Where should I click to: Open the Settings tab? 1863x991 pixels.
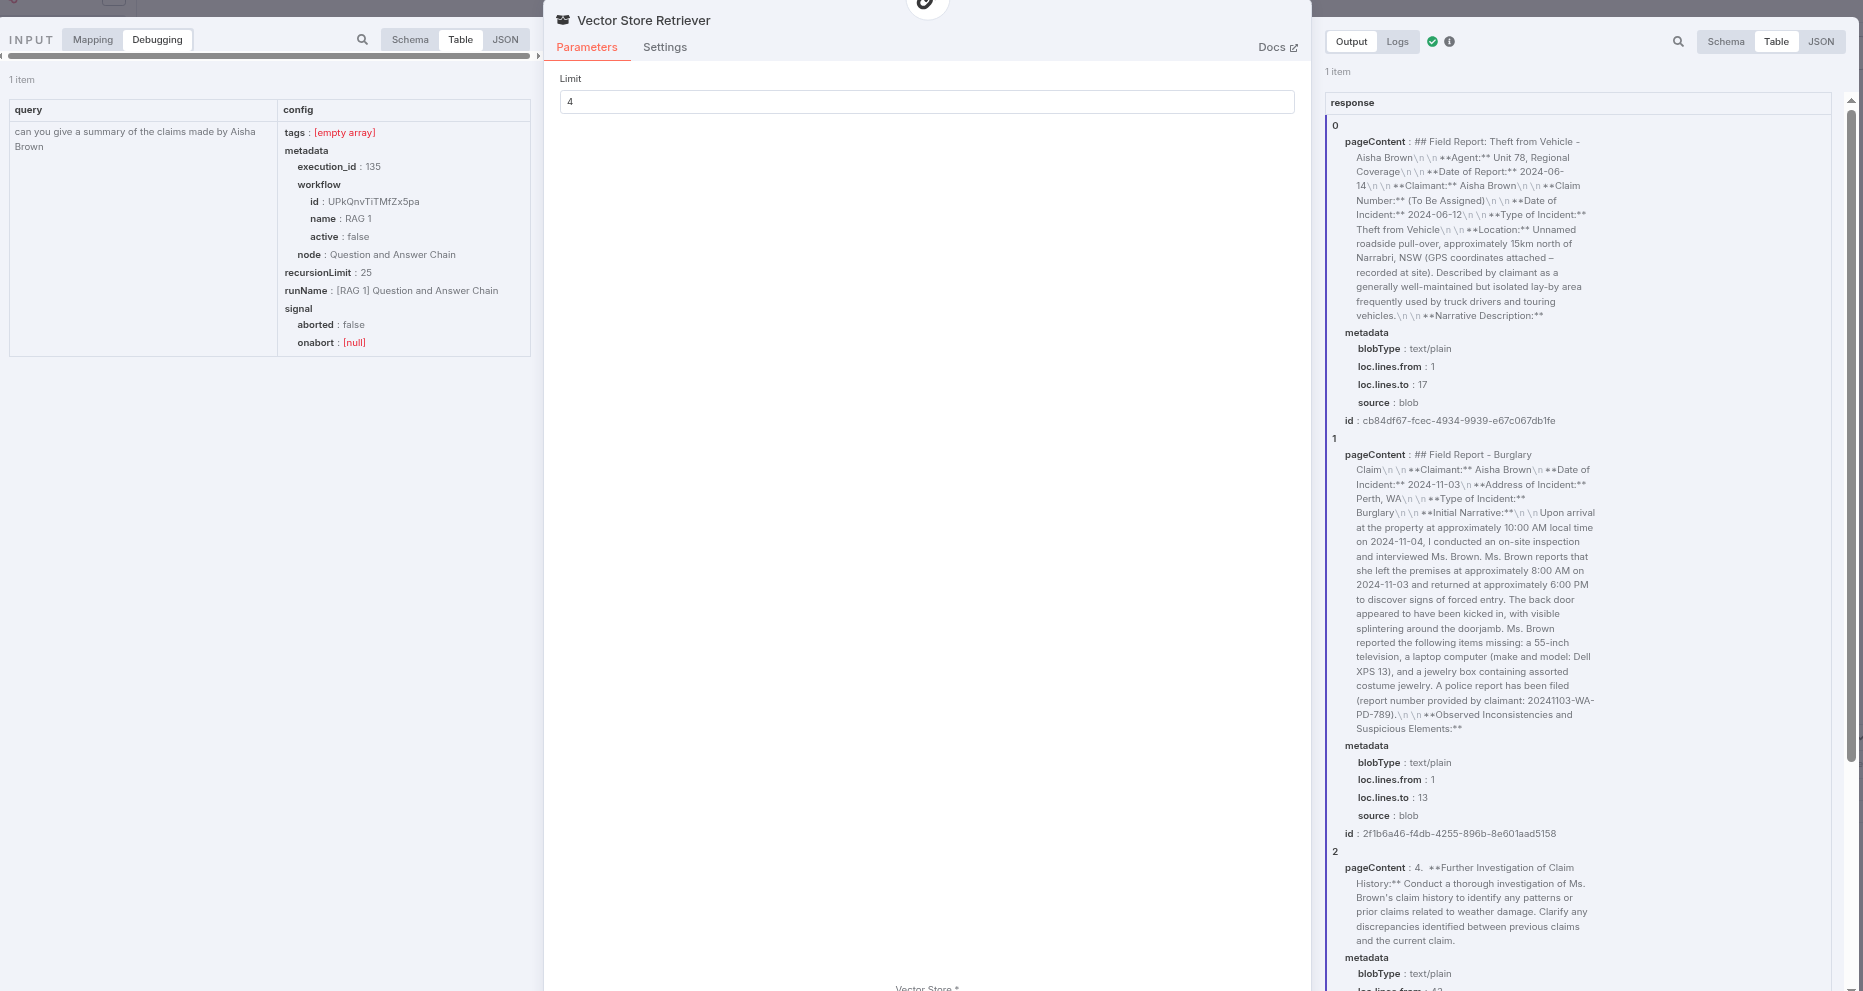[664, 47]
